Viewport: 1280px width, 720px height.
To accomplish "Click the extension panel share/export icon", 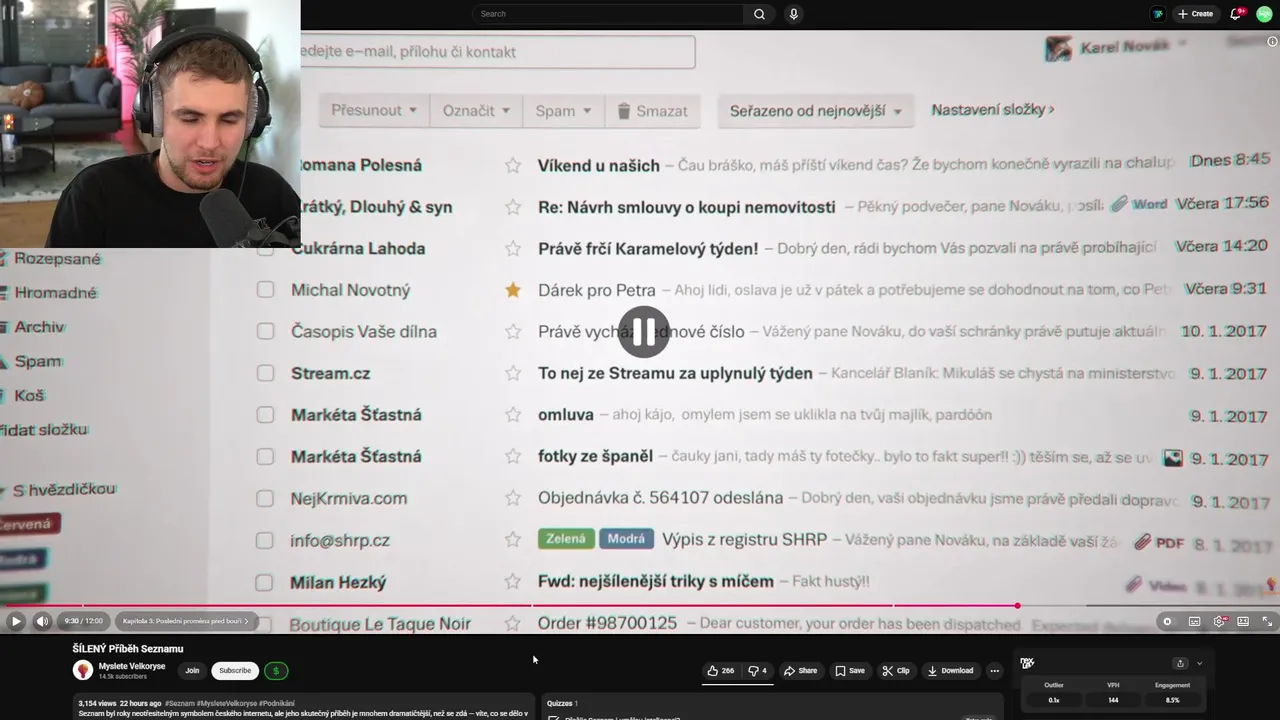I will (x=1180, y=663).
